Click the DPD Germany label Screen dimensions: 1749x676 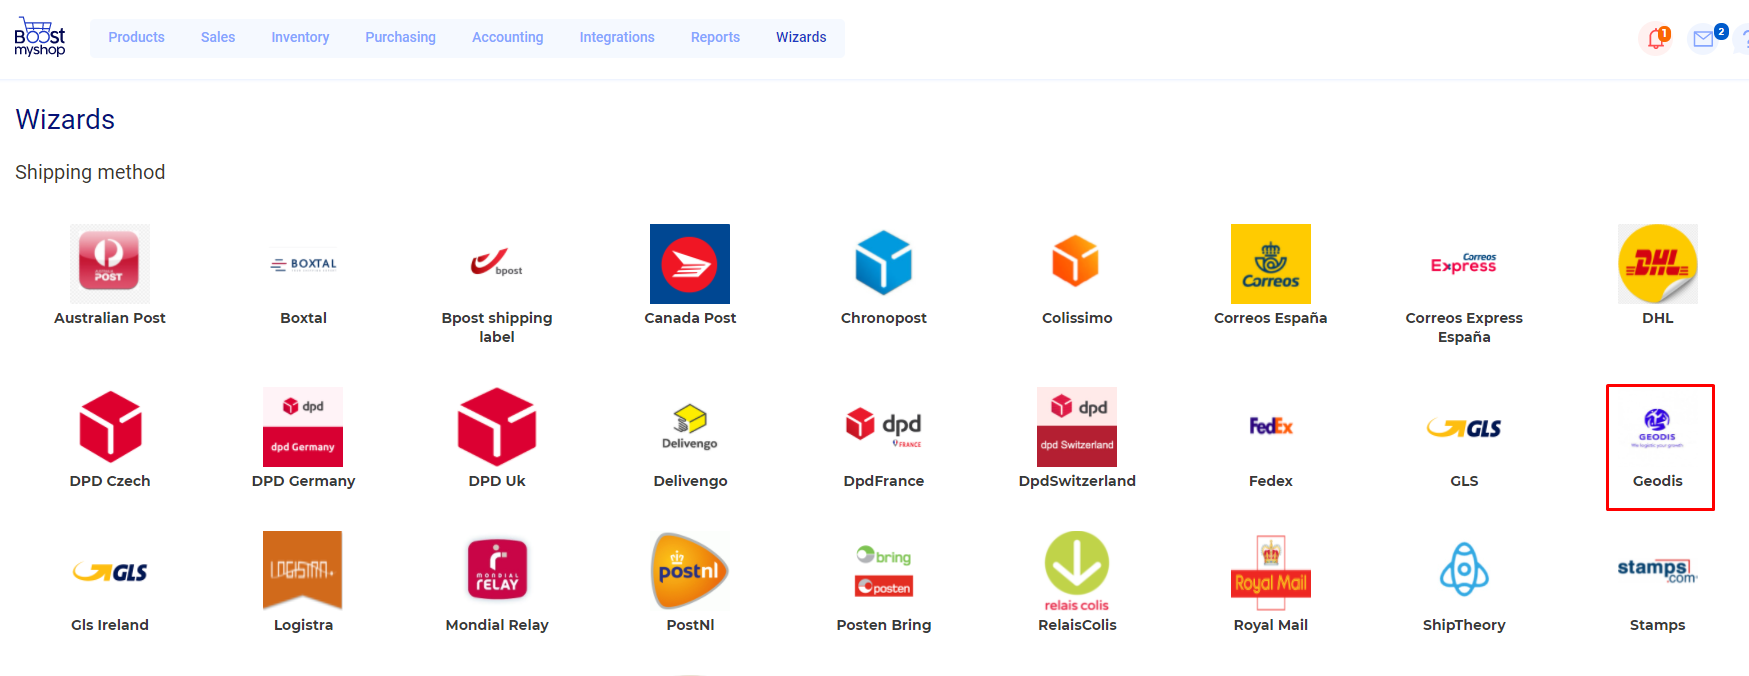303,481
